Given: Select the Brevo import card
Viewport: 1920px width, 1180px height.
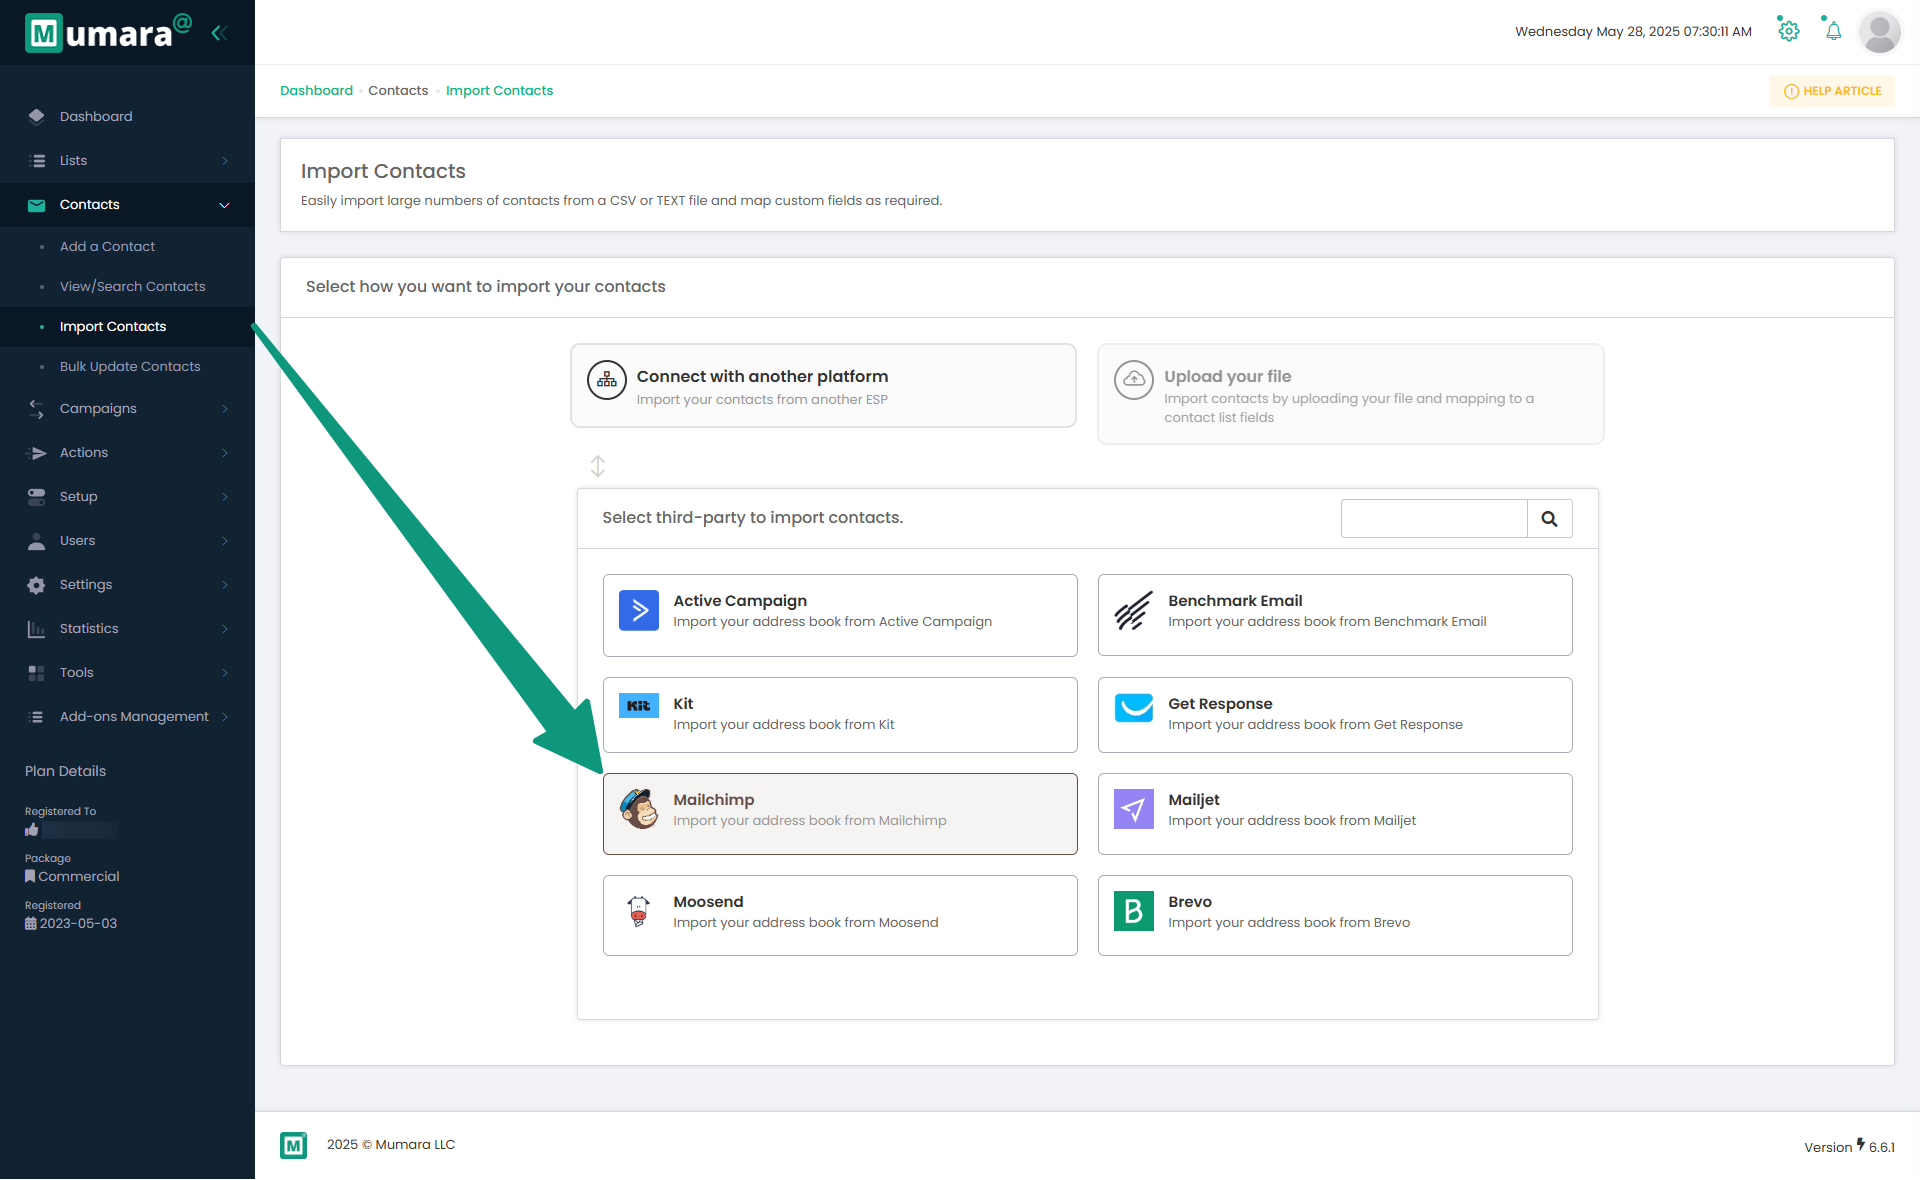Looking at the screenshot, I should point(1334,916).
